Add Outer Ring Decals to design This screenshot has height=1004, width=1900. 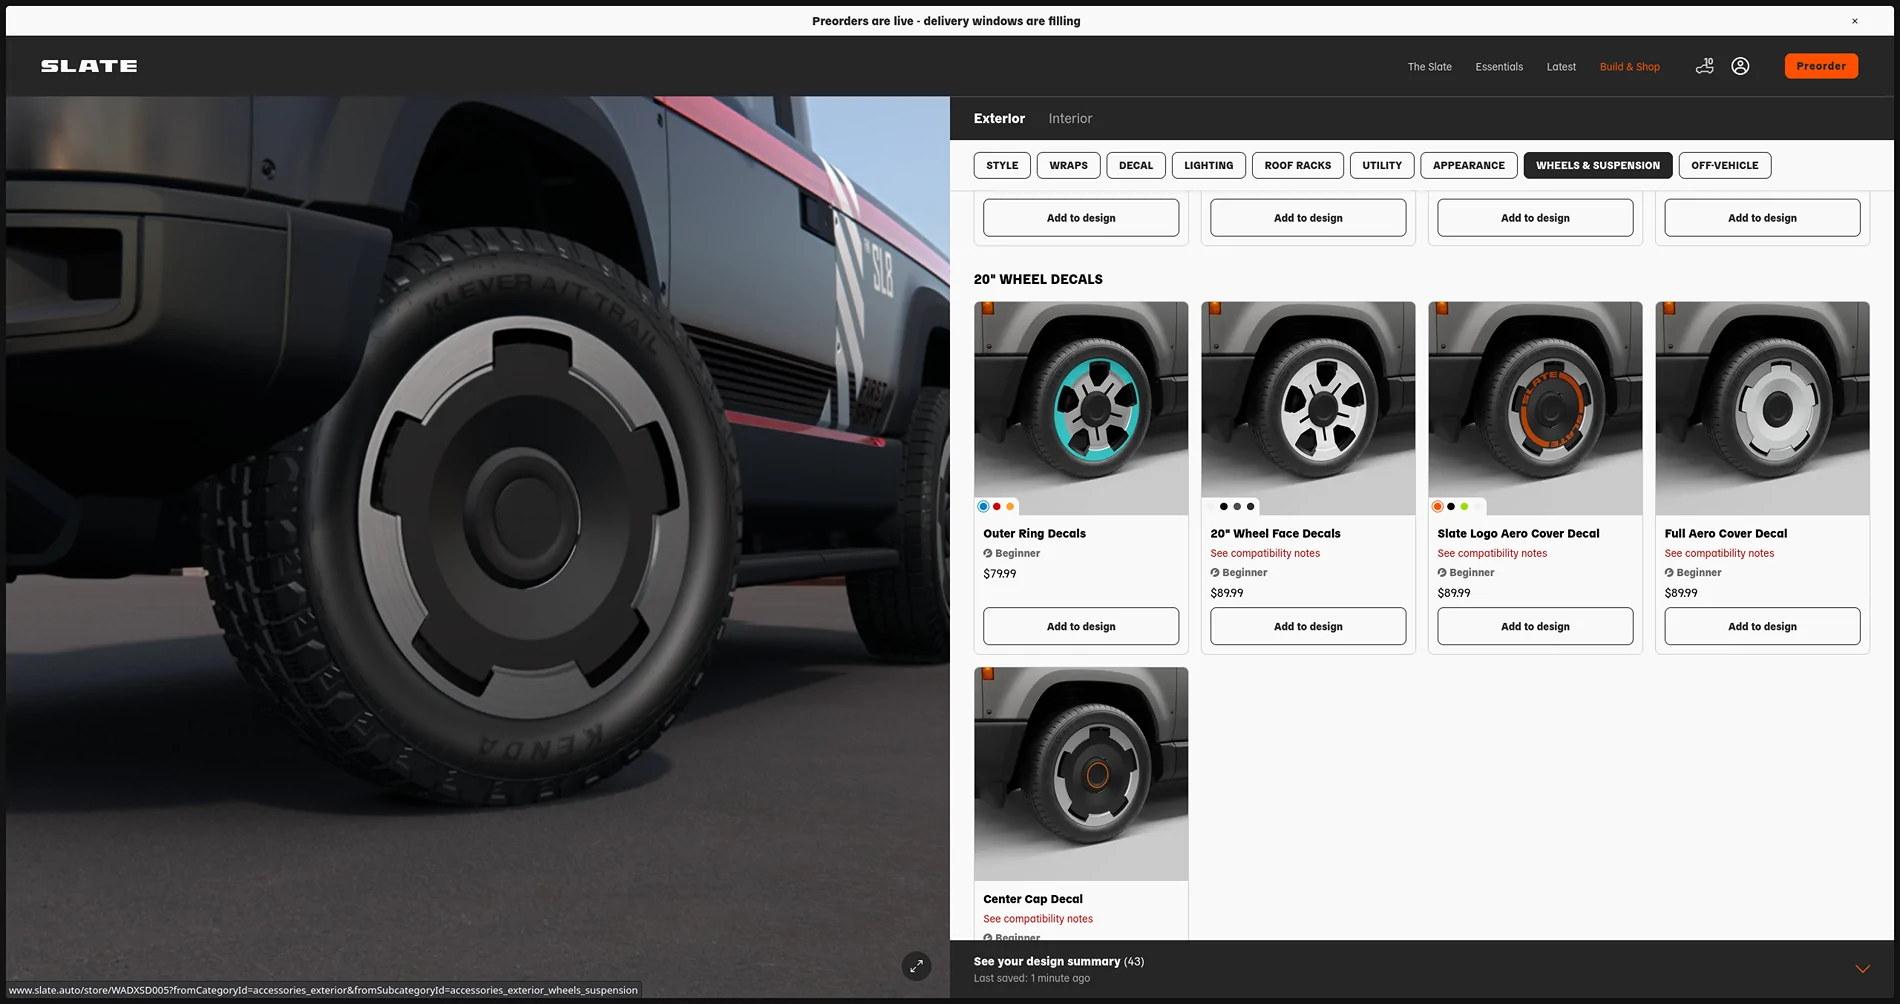click(x=1081, y=626)
